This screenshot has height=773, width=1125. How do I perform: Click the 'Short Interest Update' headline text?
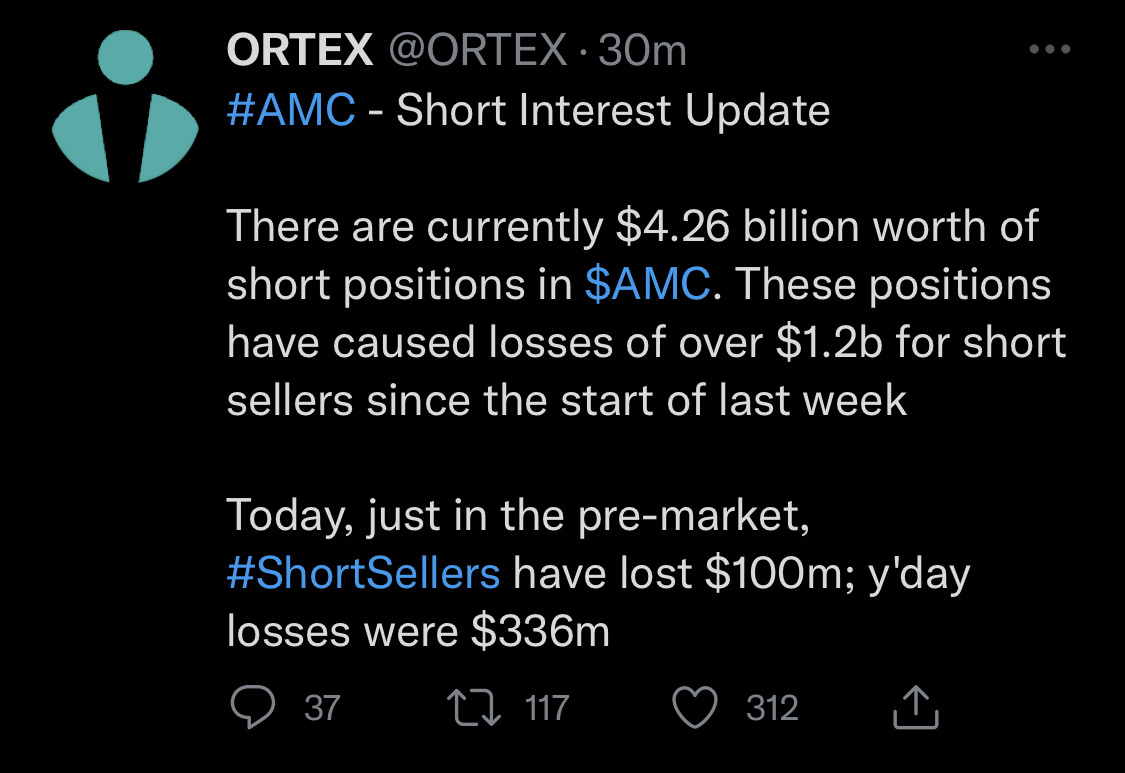pyautogui.click(x=613, y=111)
